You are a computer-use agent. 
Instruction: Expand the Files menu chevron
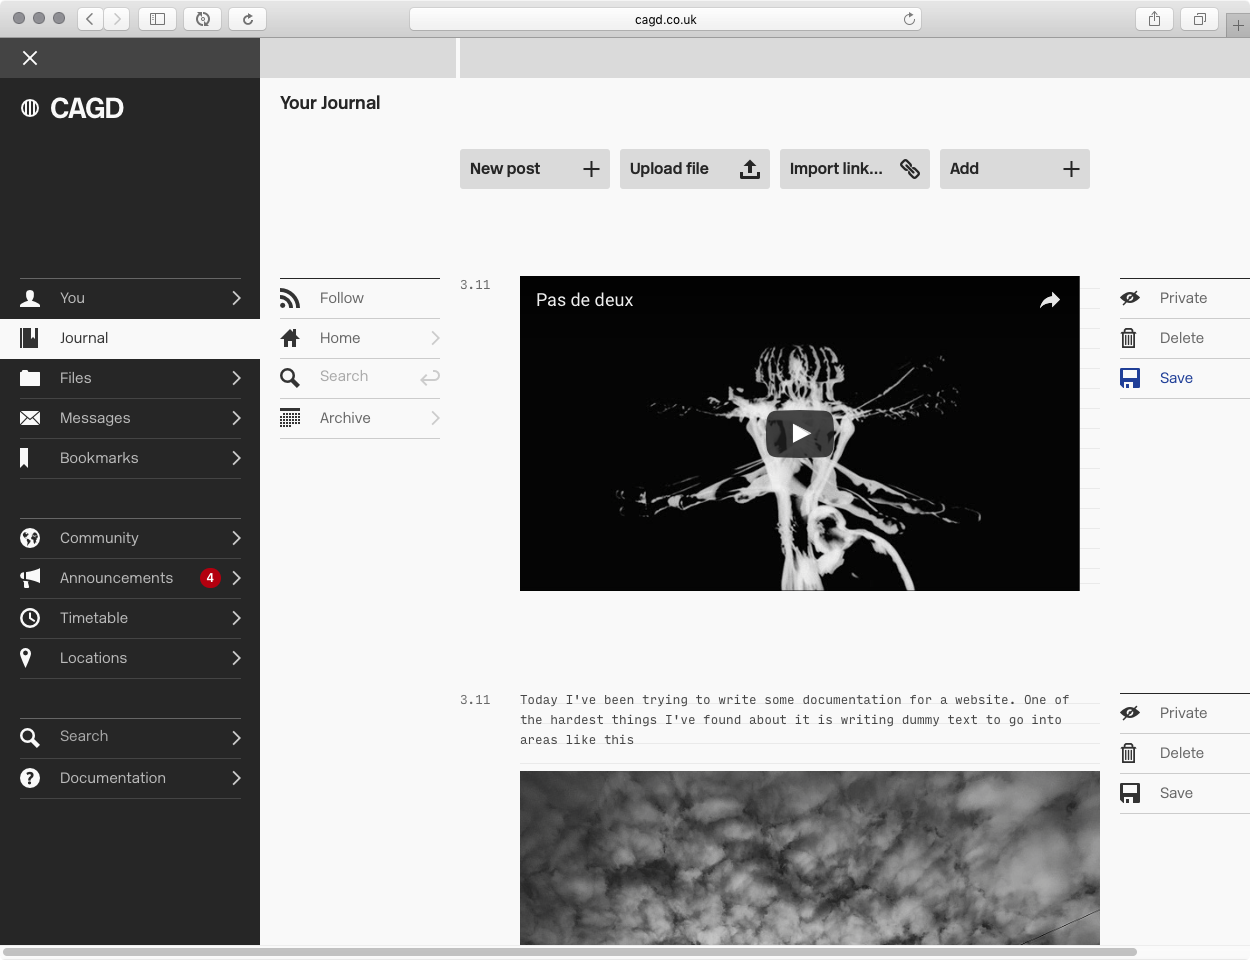236,378
